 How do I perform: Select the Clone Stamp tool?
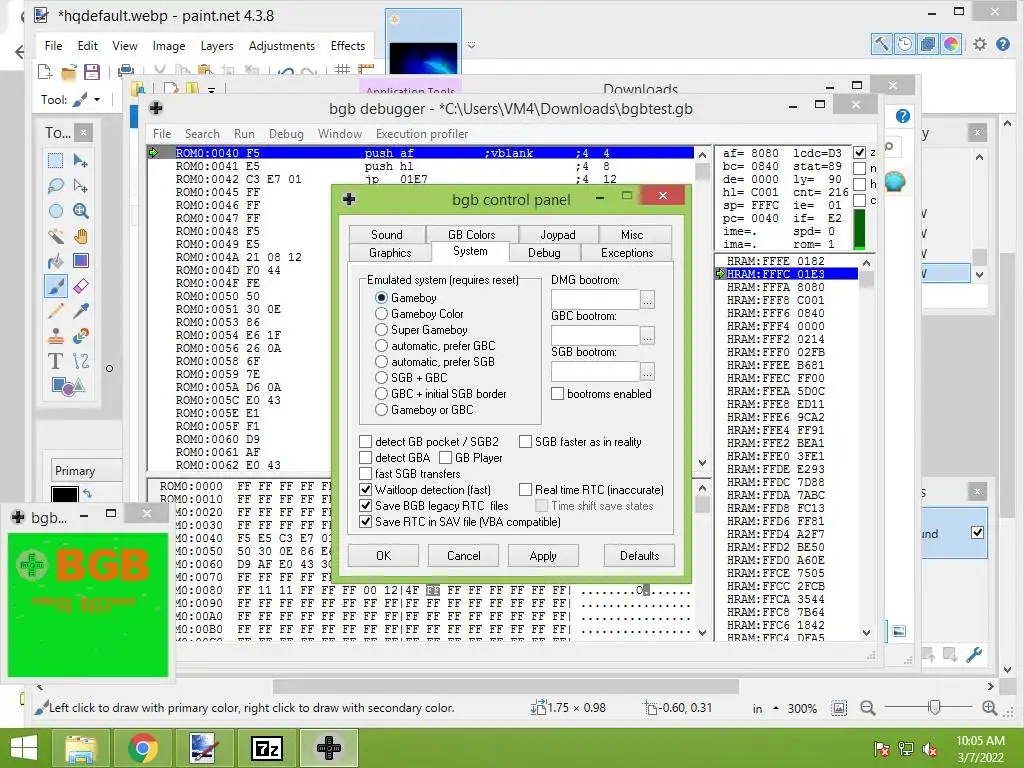[x=56, y=336]
